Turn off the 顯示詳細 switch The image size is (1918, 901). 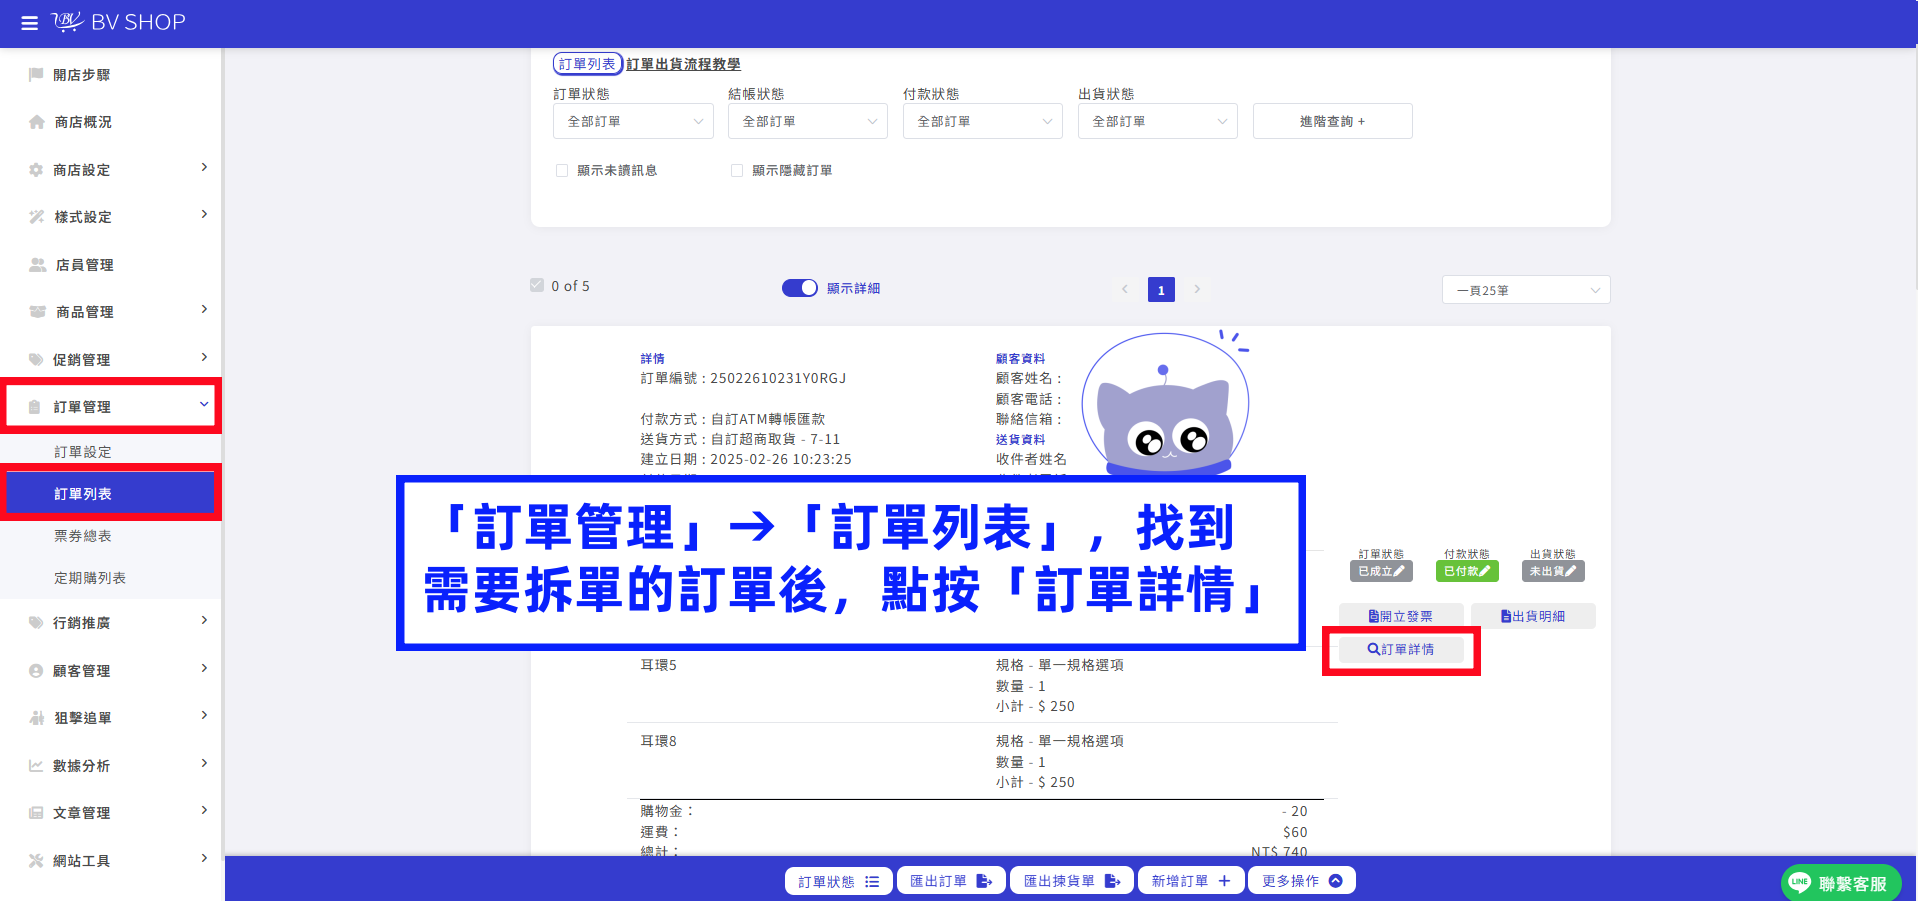800,288
